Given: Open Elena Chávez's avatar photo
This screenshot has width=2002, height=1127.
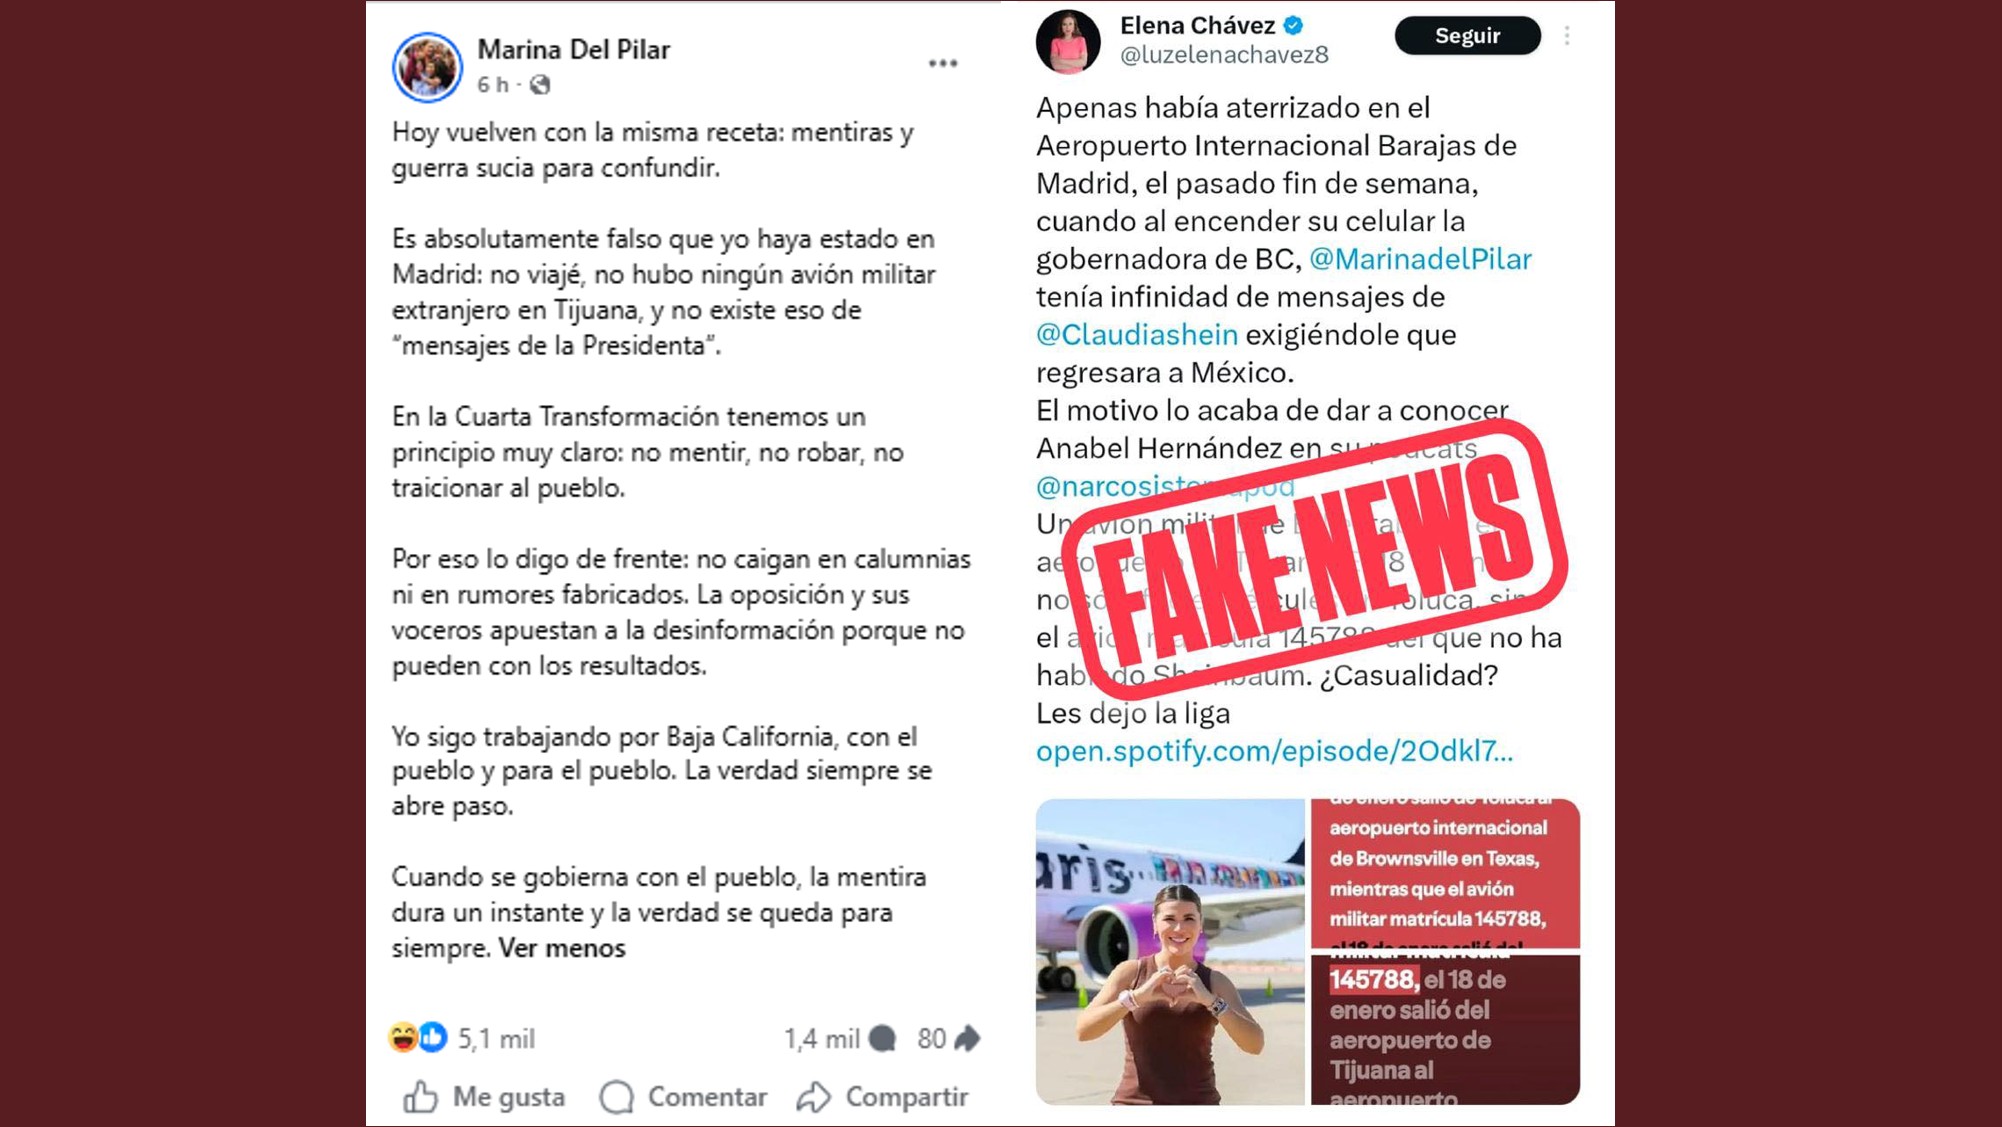Looking at the screenshot, I should [1068, 42].
